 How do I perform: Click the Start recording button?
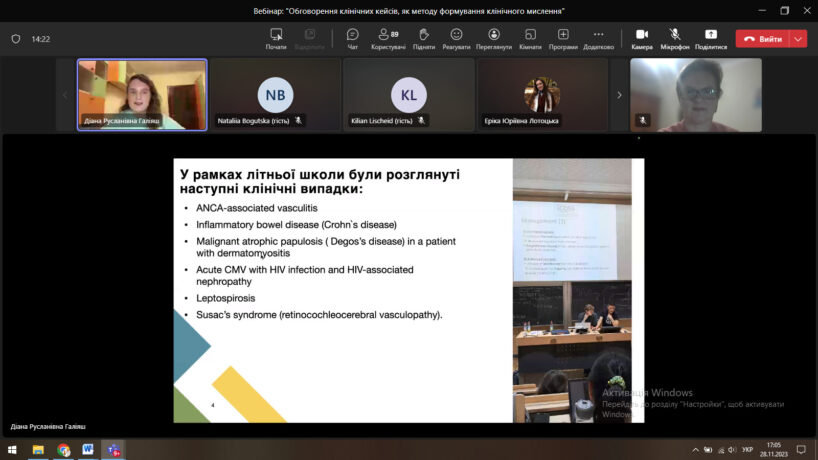click(x=276, y=38)
